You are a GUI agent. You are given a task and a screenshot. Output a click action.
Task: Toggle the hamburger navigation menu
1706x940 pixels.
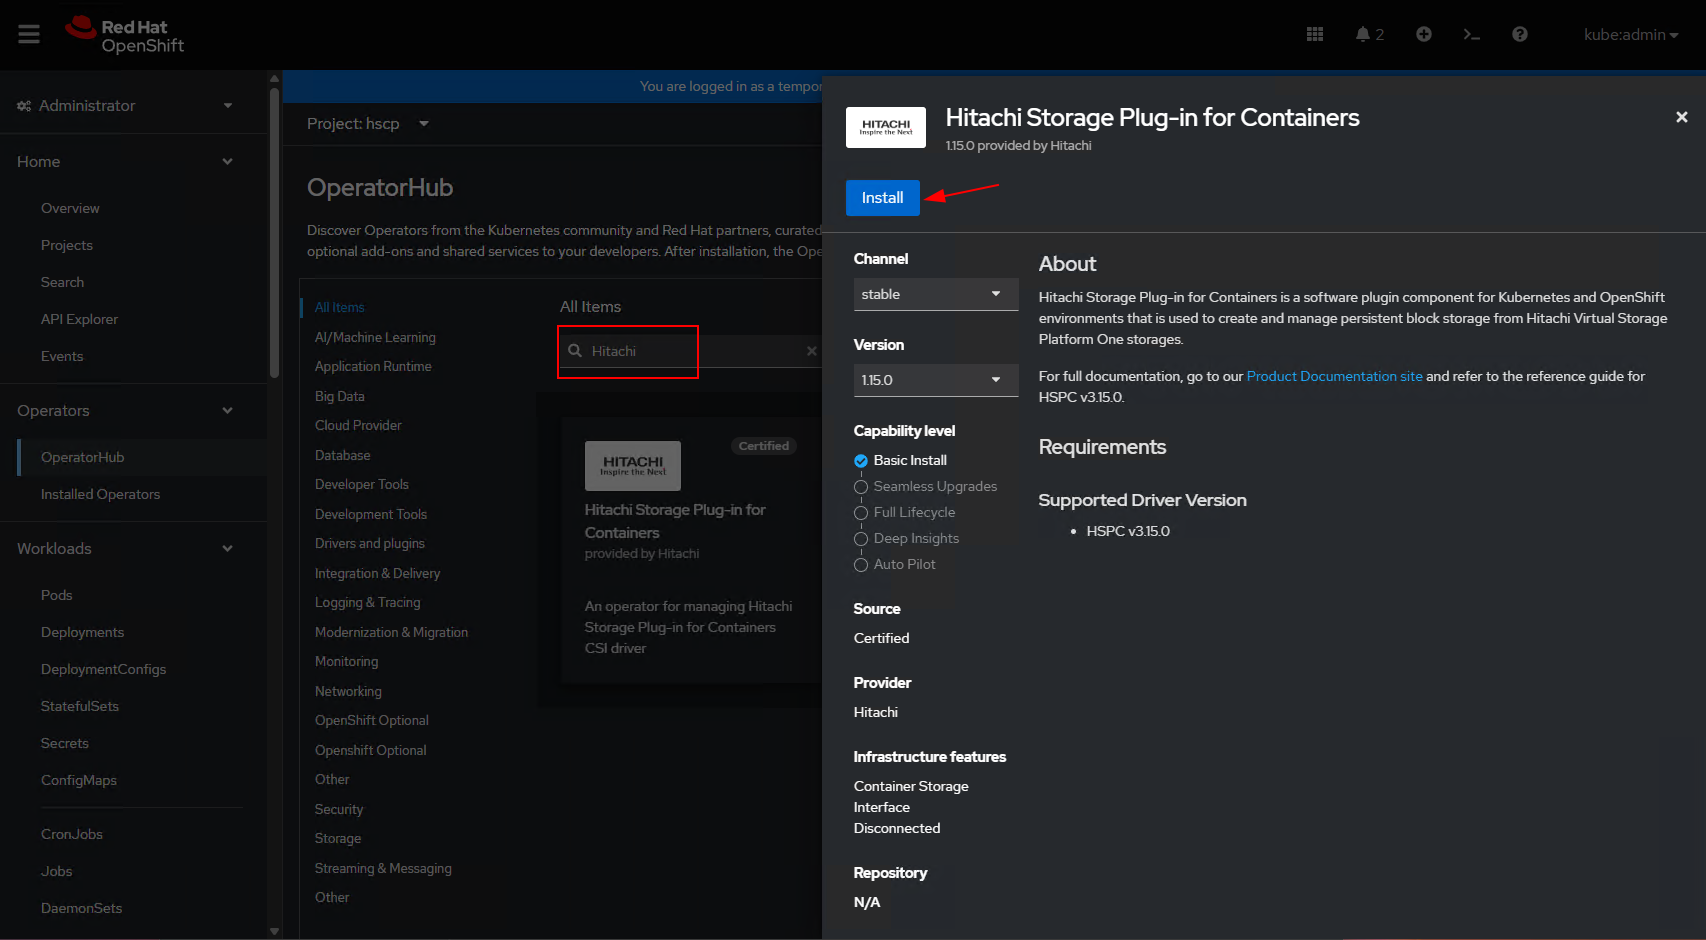29,35
